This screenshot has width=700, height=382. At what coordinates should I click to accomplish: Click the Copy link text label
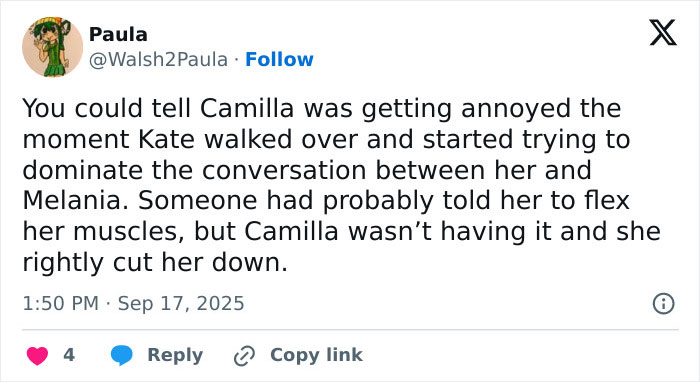(317, 355)
